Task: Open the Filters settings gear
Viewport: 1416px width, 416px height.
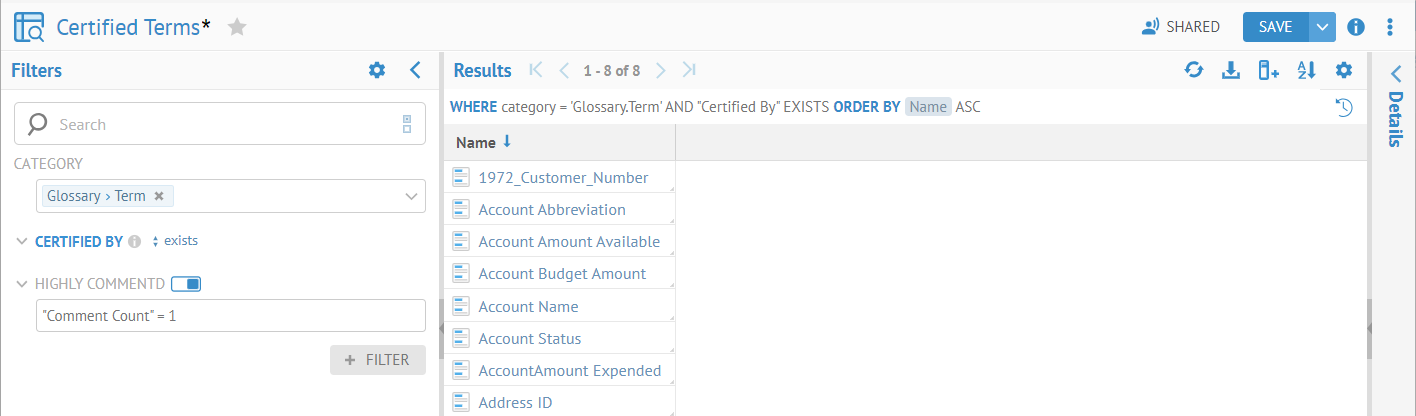Action: coord(377,70)
